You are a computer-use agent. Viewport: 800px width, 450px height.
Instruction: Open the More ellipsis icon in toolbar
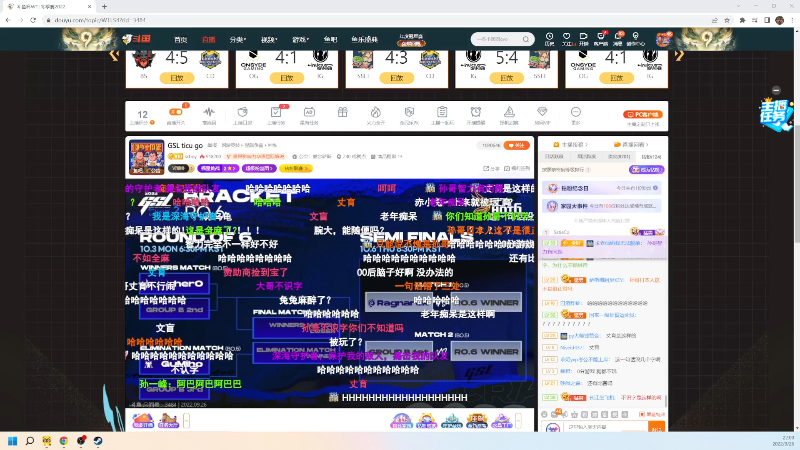[x=576, y=112]
